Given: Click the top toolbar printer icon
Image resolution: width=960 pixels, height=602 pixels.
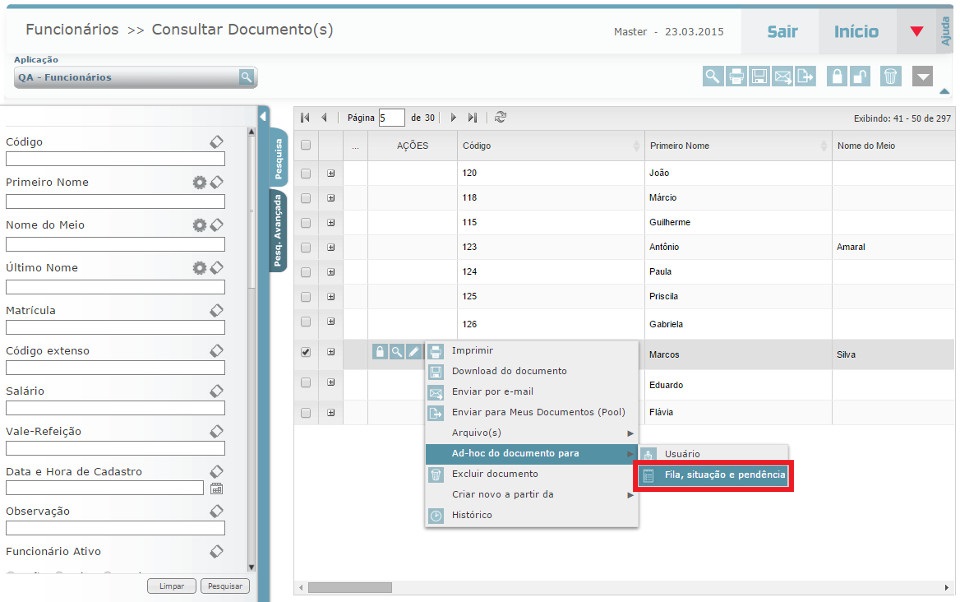Looking at the screenshot, I should (736, 77).
